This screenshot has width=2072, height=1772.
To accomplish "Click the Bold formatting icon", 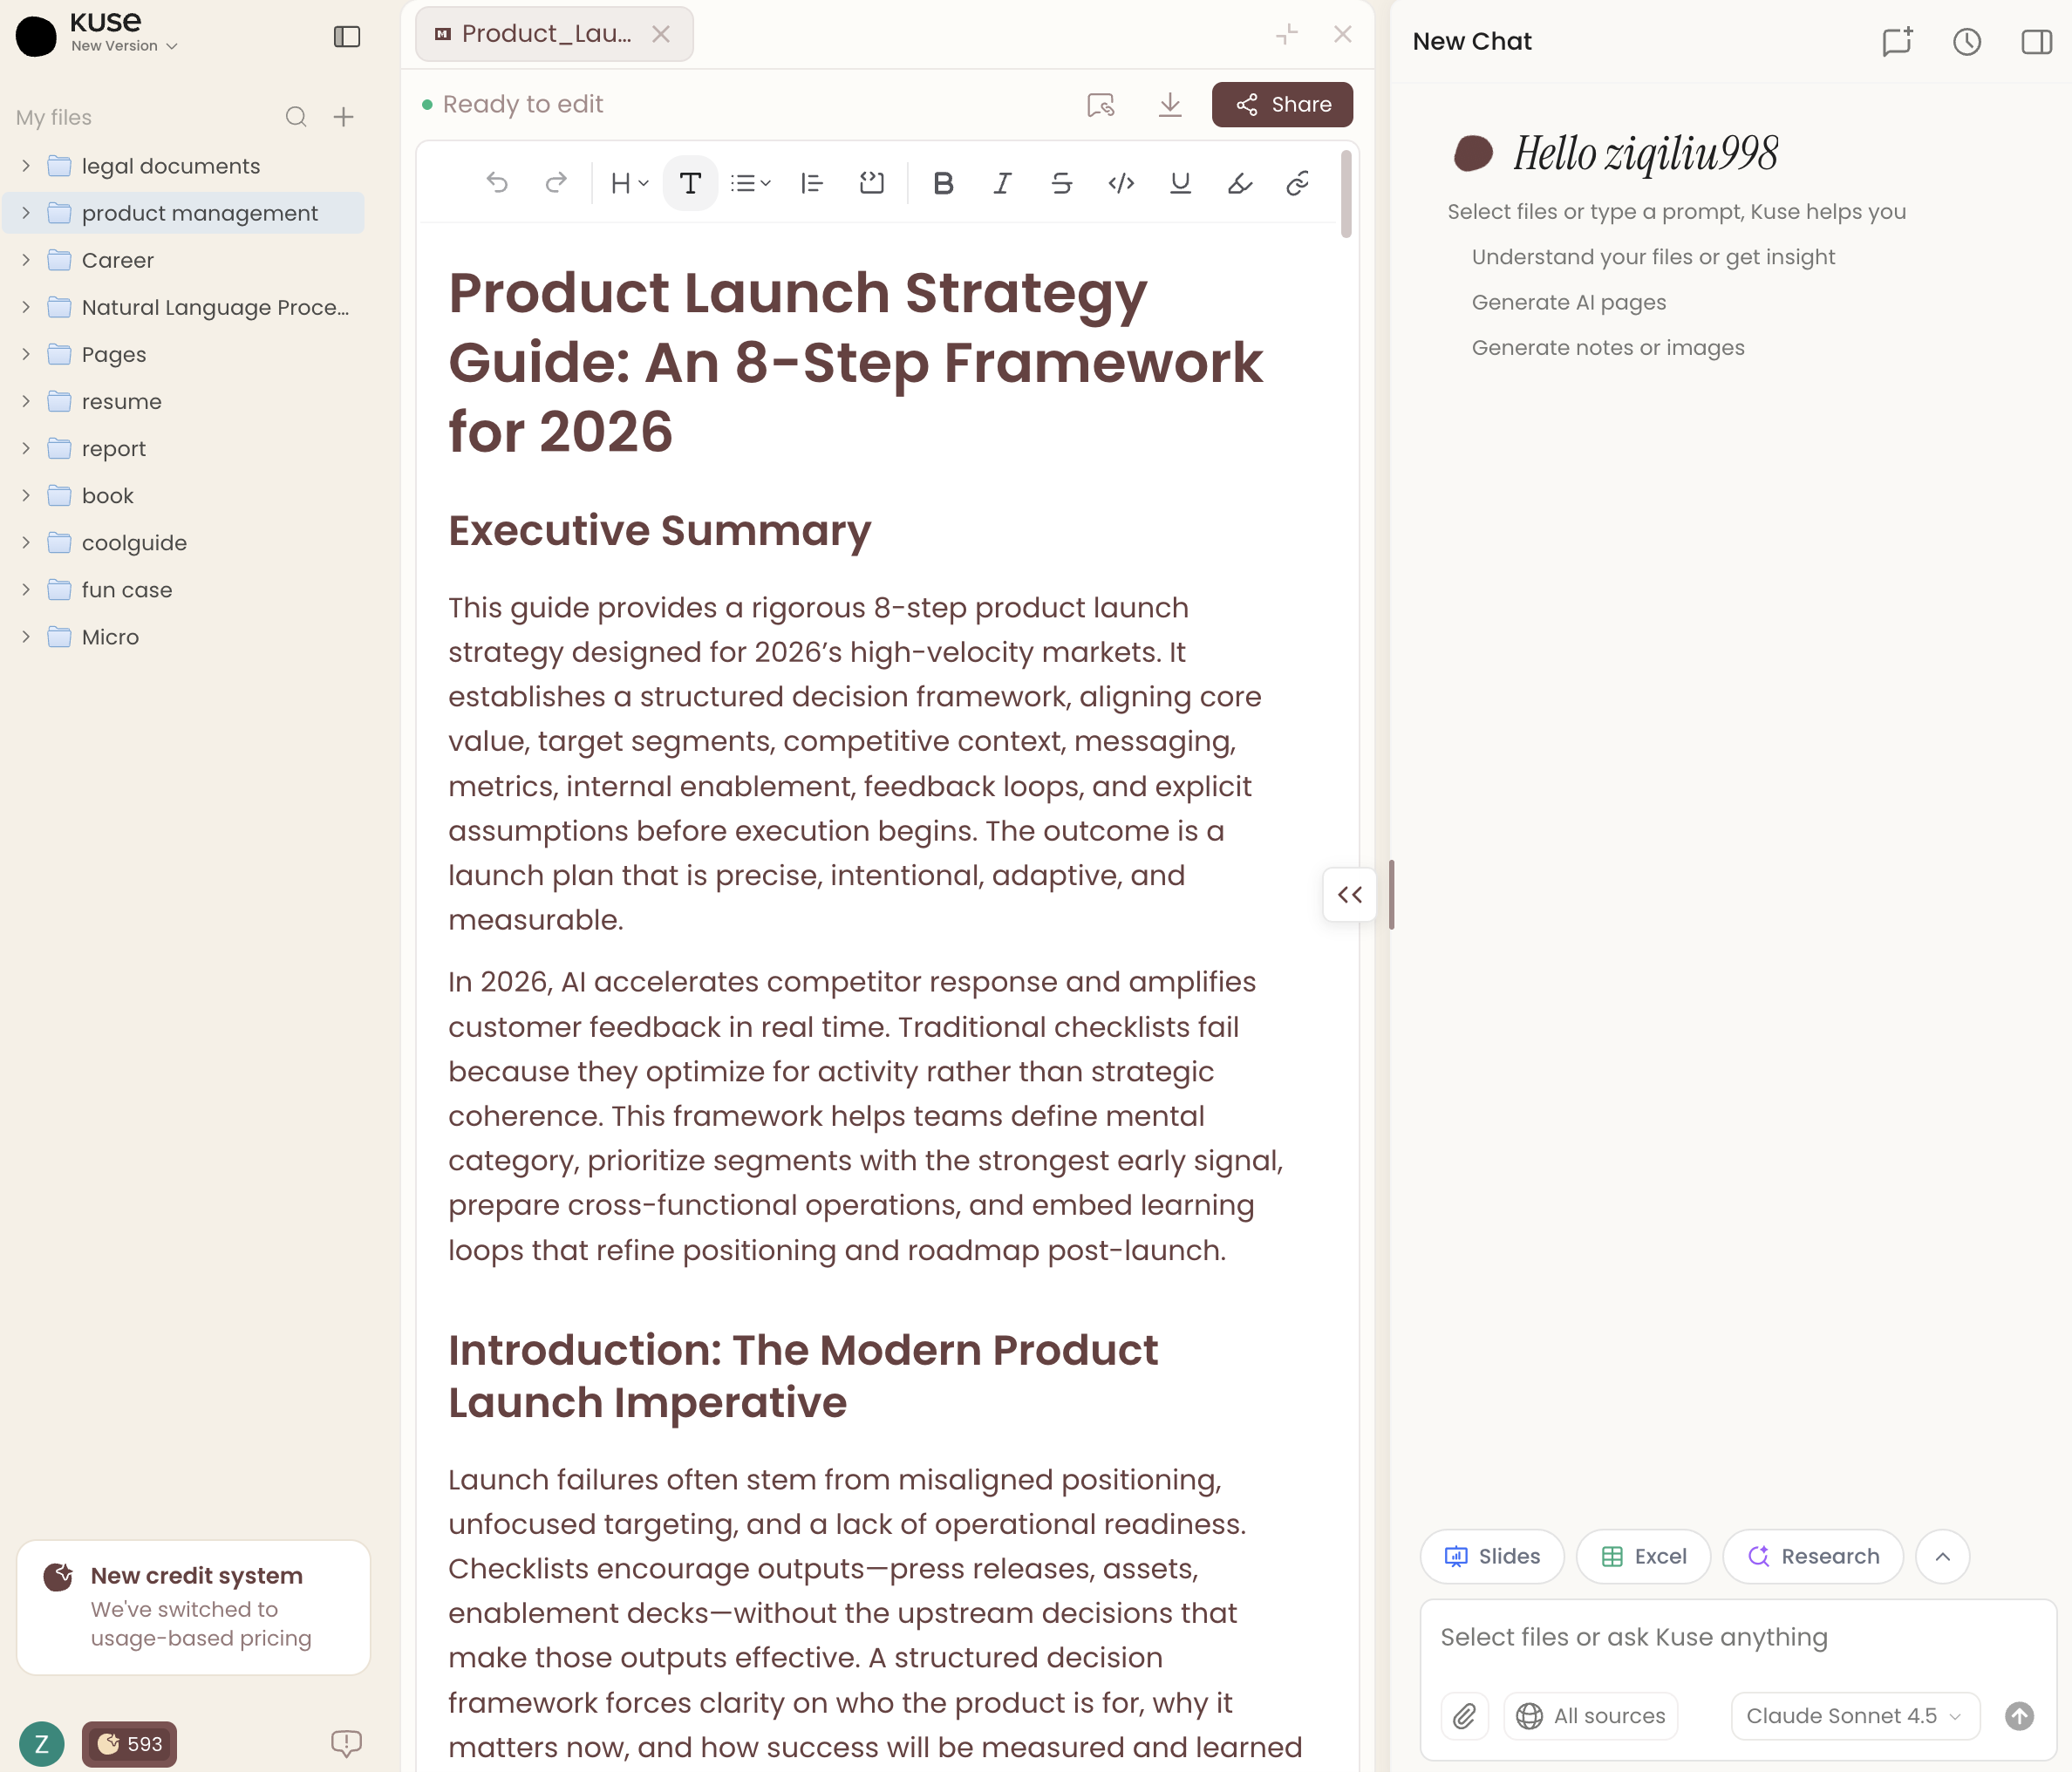I will tap(942, 183).
